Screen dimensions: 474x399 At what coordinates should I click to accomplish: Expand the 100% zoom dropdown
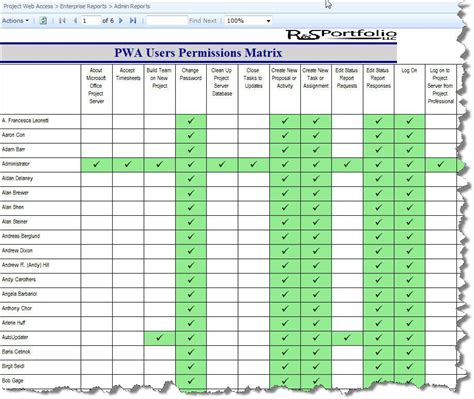(248, 21)
